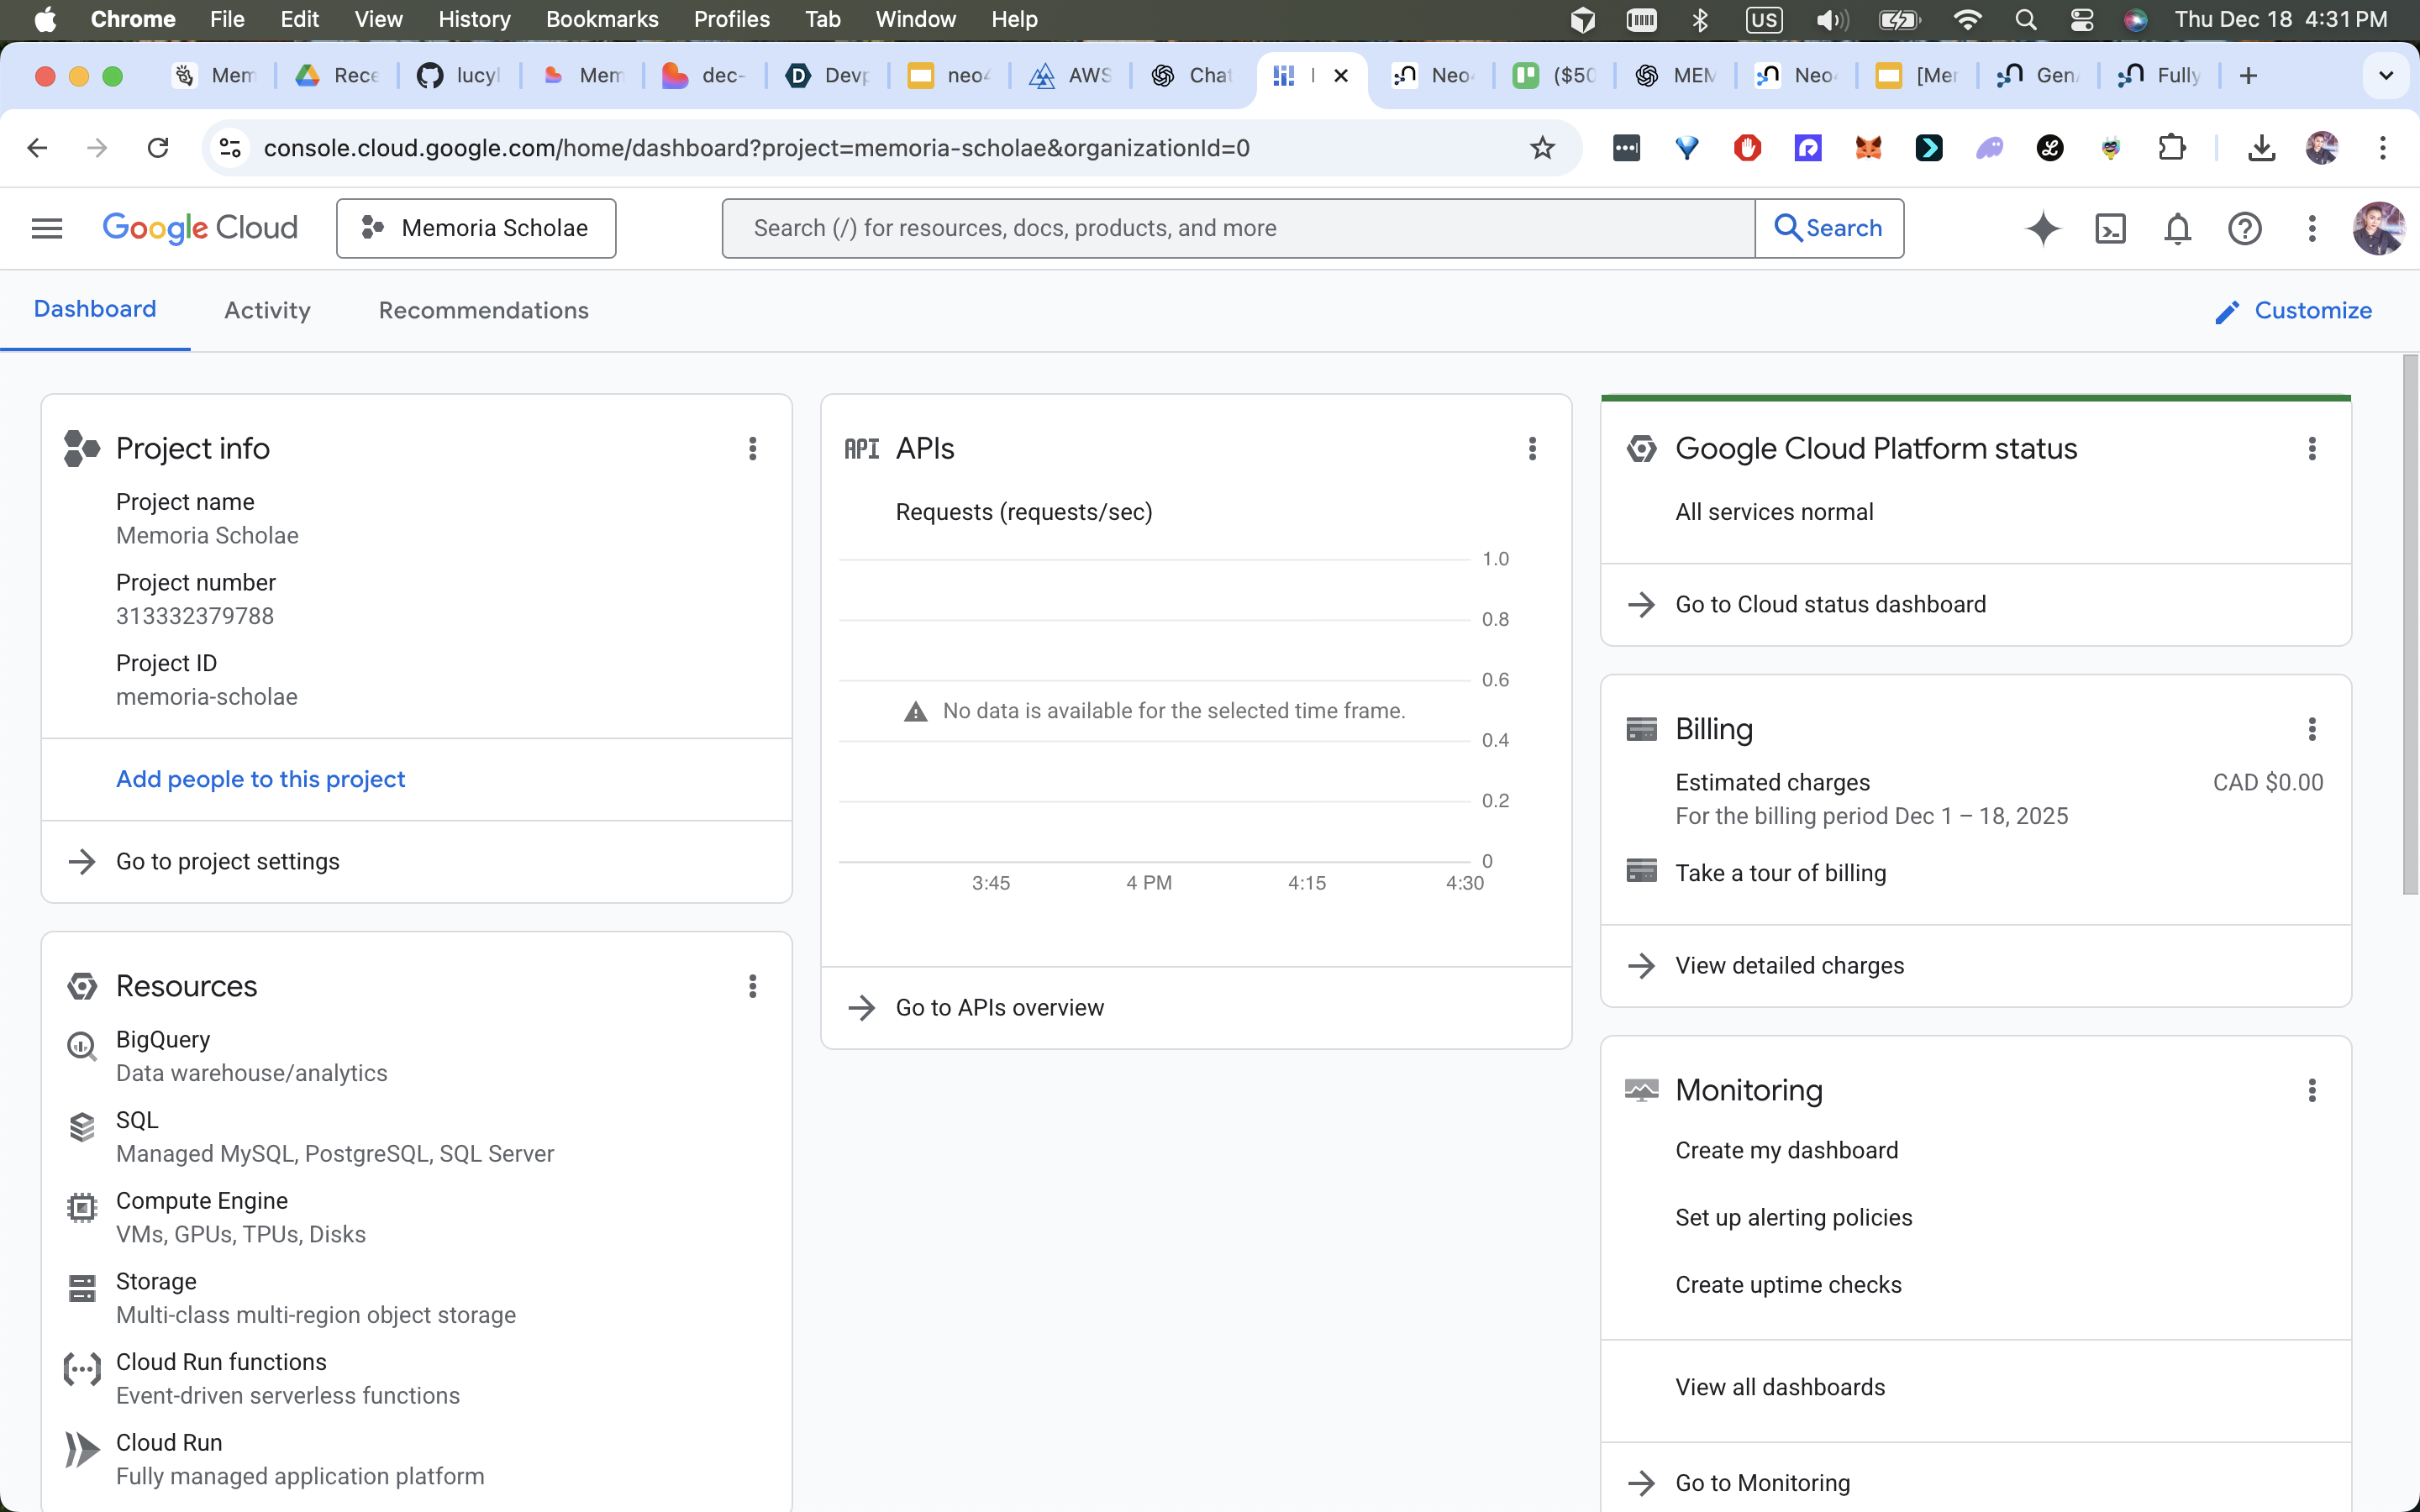Expand the Chrome tab search chevron

(x=2386, y=75)
